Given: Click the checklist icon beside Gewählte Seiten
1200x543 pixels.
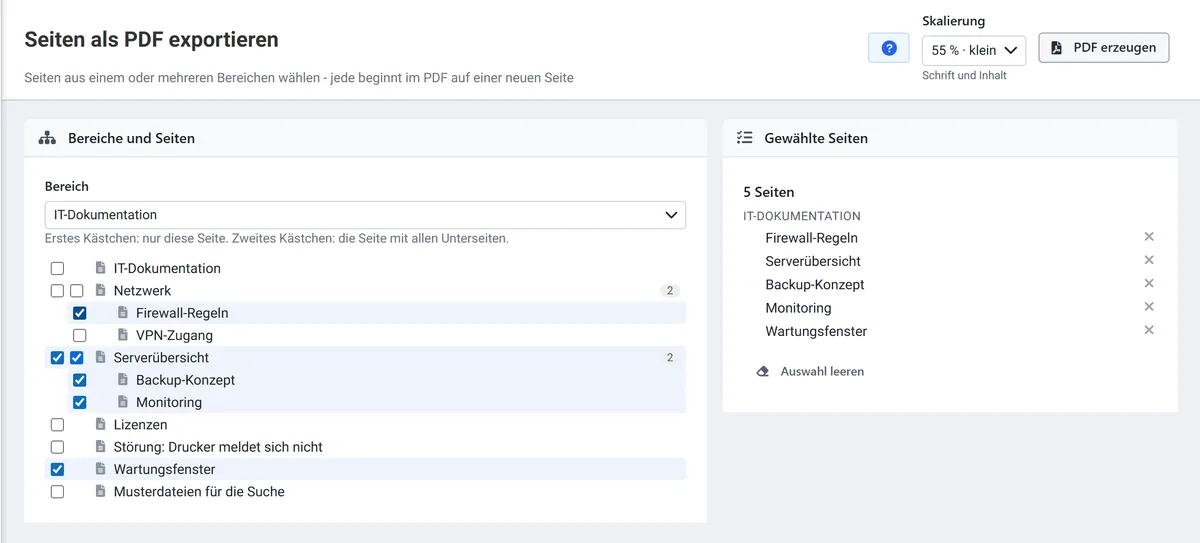Looking at the screenshot, I should (744, 138).
